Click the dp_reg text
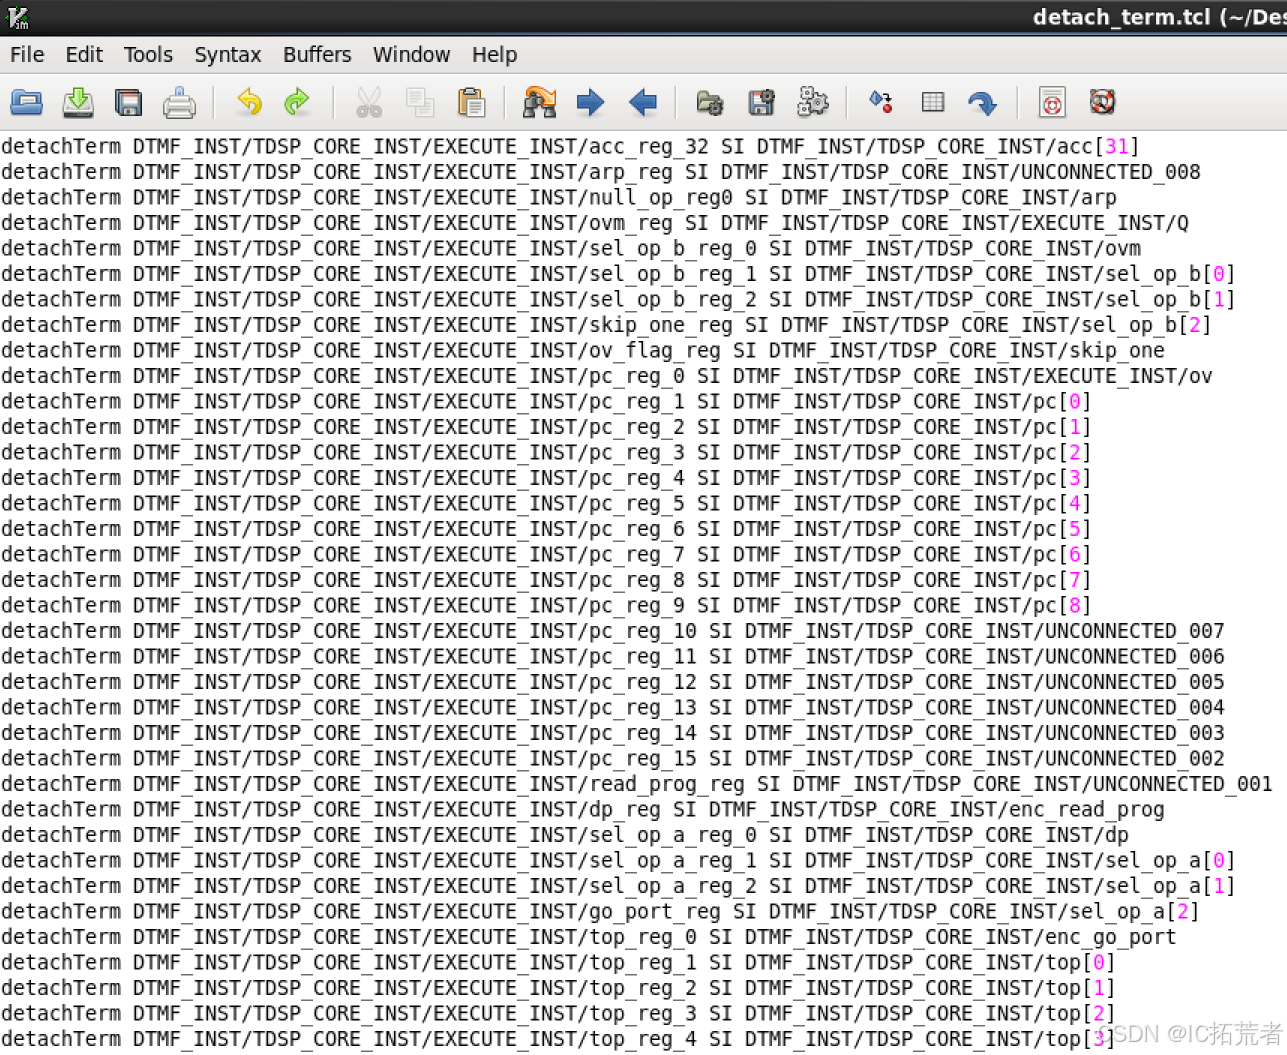This screenshot has height=1055, width=1287. pos(625,810)
